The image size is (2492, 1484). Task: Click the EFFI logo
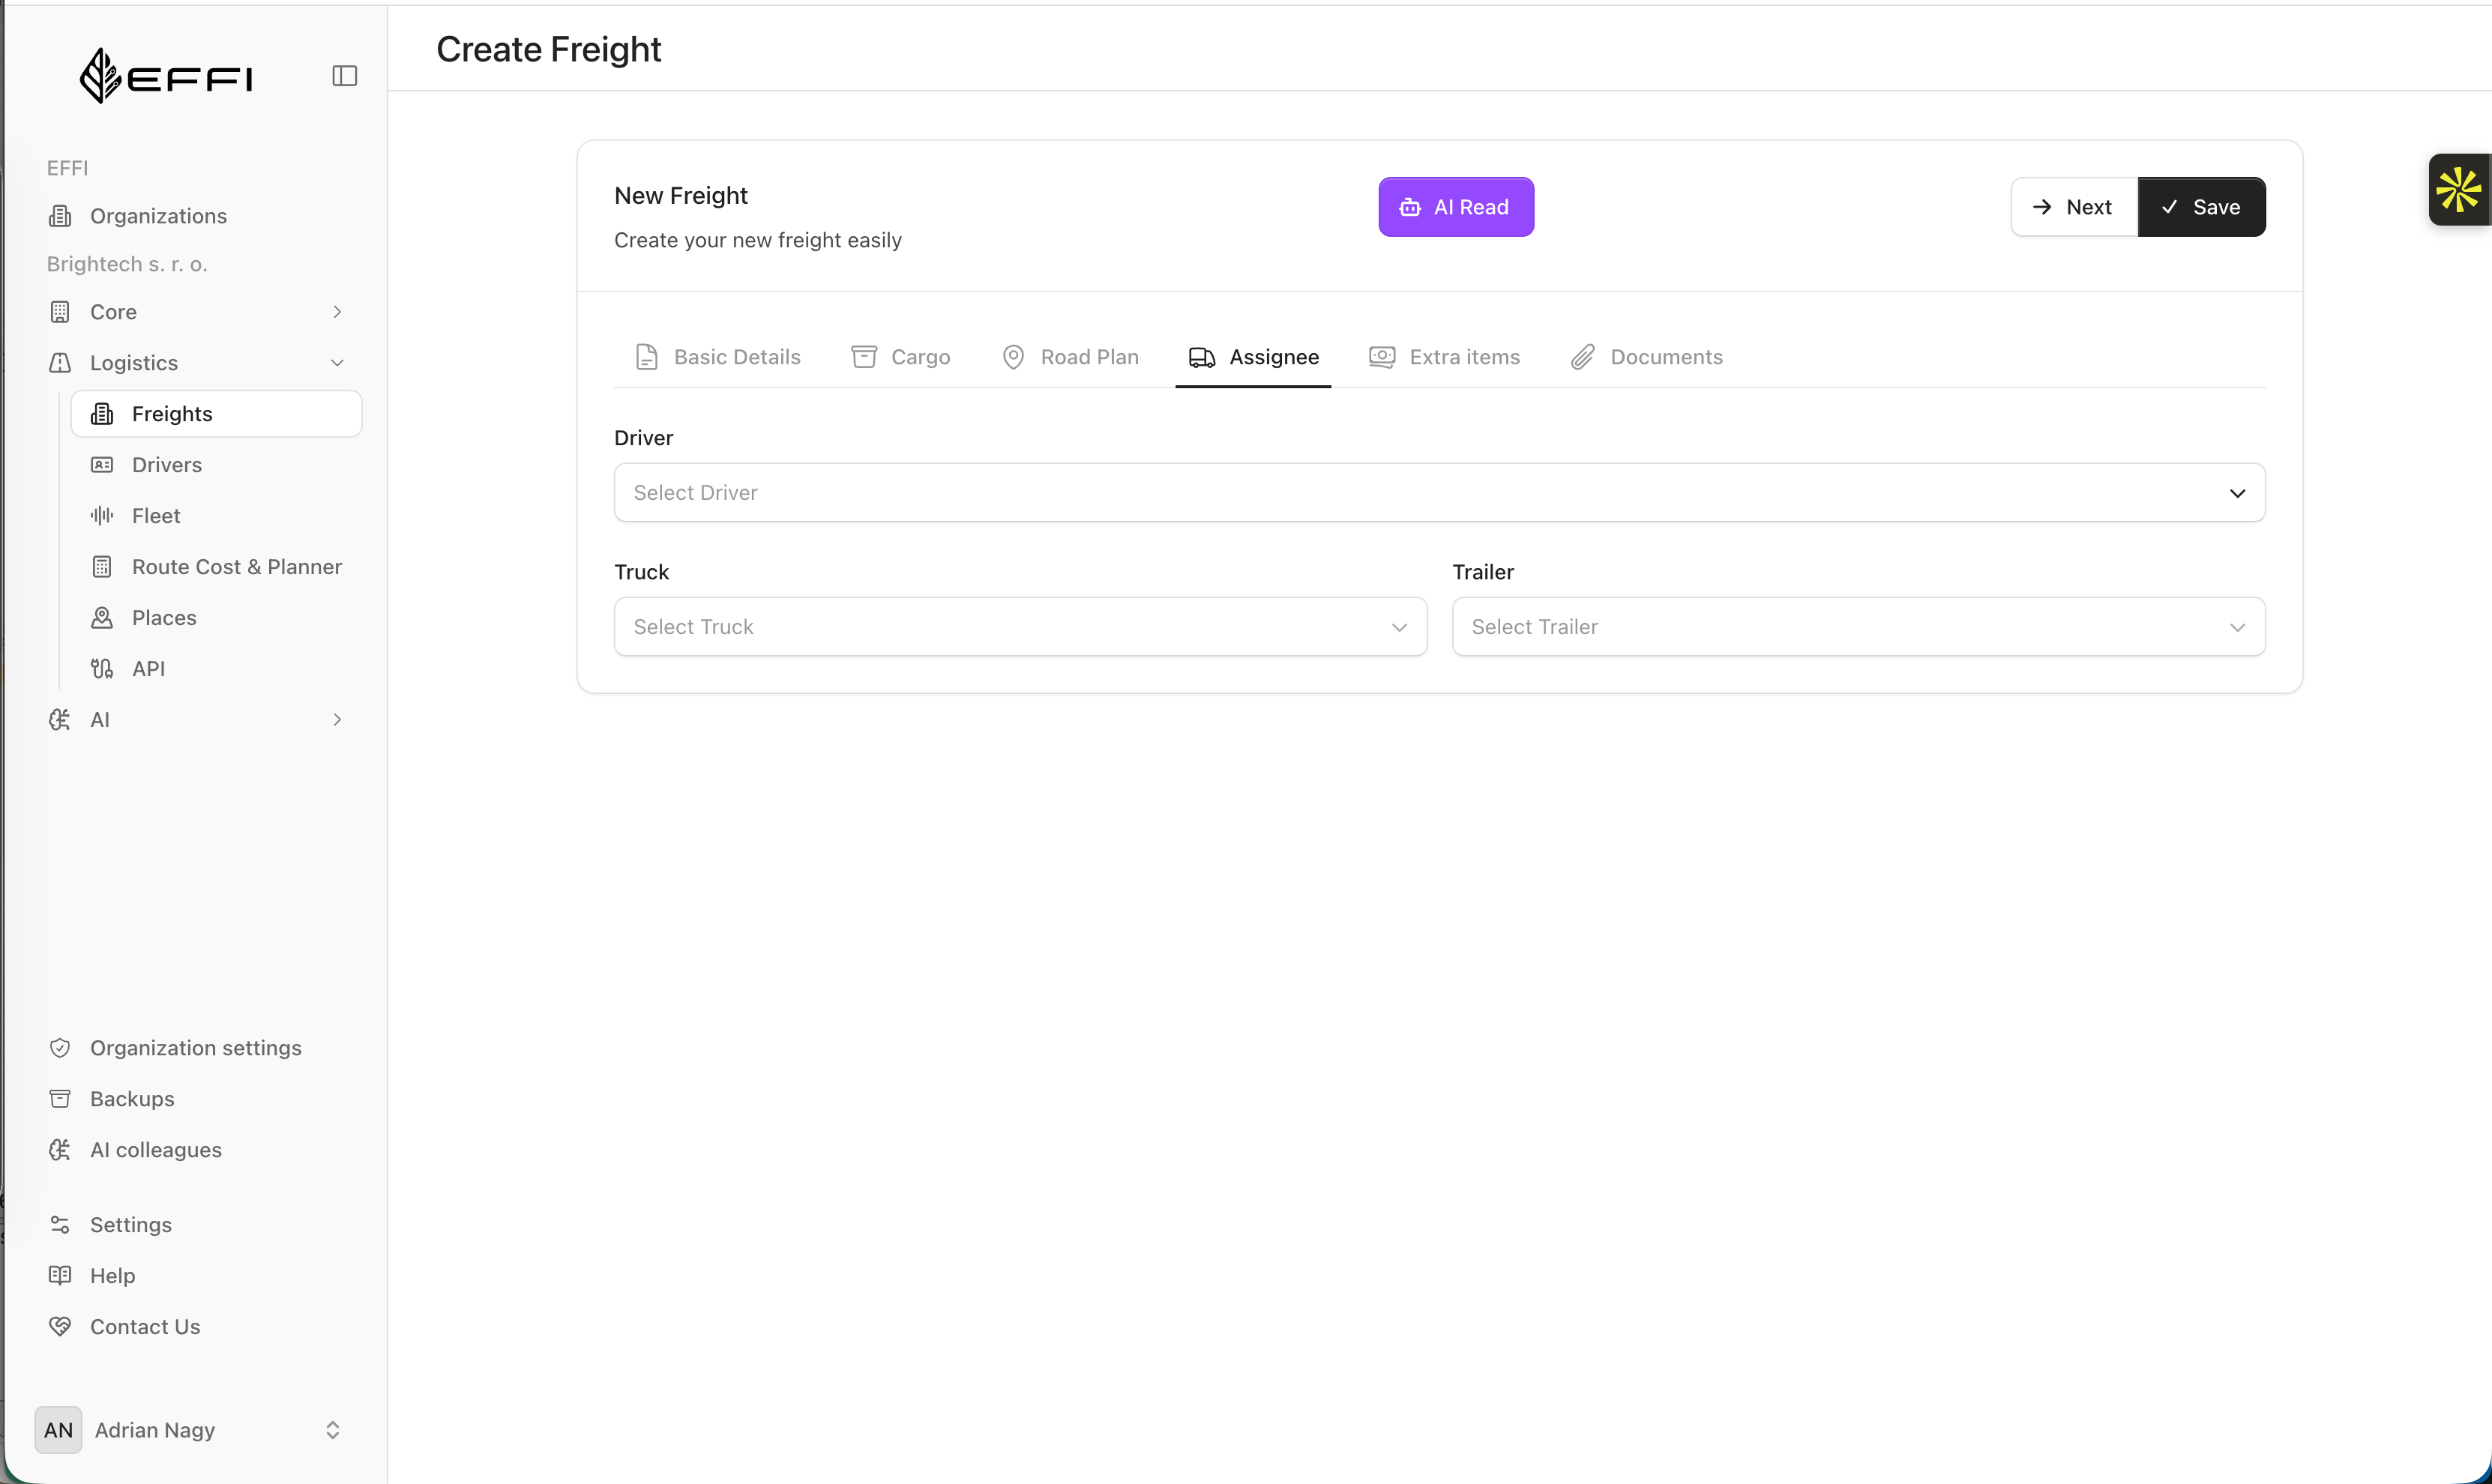pyautogui.click(x=166, y=76)
